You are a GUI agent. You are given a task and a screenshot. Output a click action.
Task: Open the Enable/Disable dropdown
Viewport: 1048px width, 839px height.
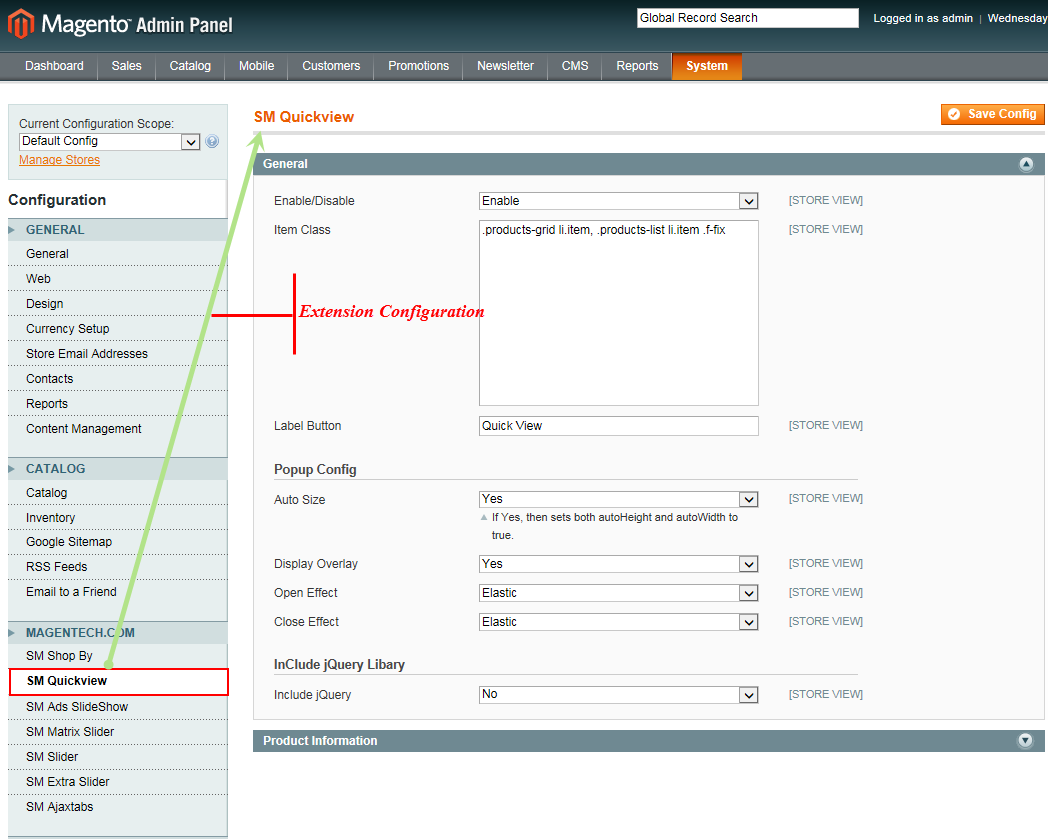618,201
